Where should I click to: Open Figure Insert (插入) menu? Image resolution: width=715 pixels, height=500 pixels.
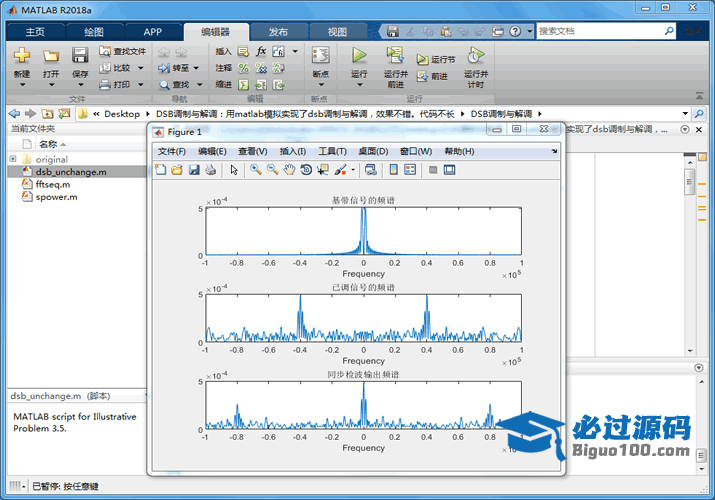(x=293, y=151)
